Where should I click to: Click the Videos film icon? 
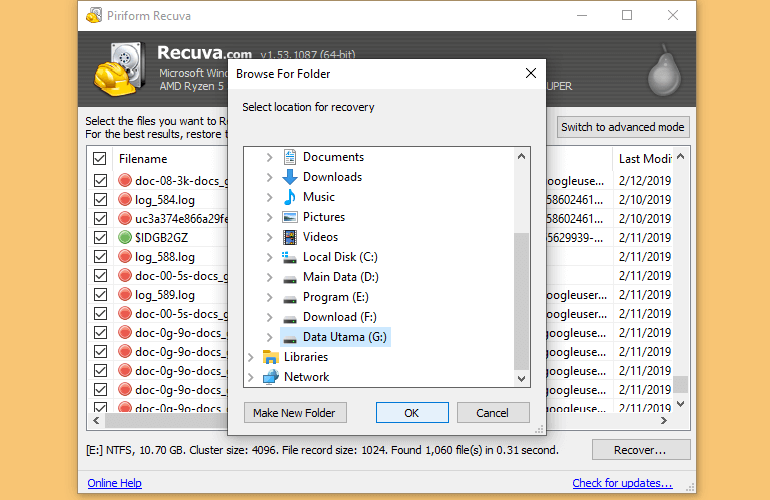290,237
